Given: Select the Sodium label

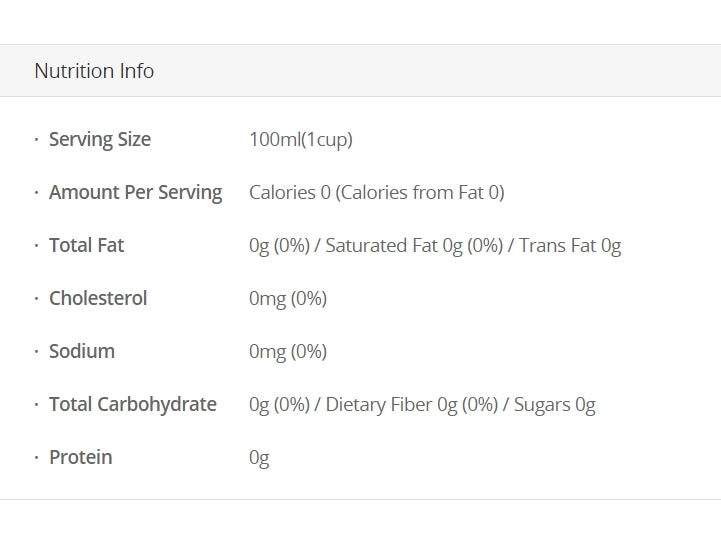Looking at the screenshot, I should coord(82,352).
